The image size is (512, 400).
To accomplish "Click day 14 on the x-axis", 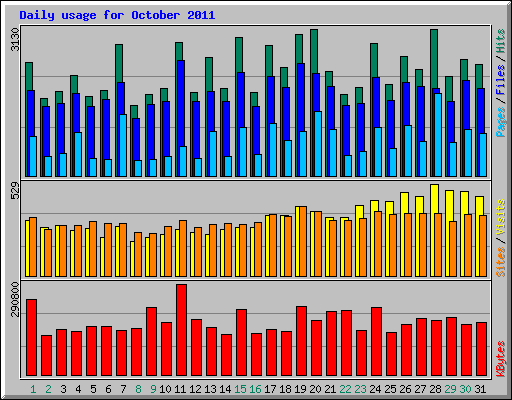I will (x=225, y=389).
